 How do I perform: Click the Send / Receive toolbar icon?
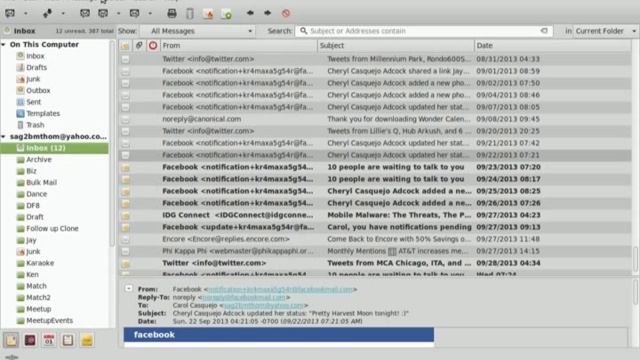click(47, 13)
